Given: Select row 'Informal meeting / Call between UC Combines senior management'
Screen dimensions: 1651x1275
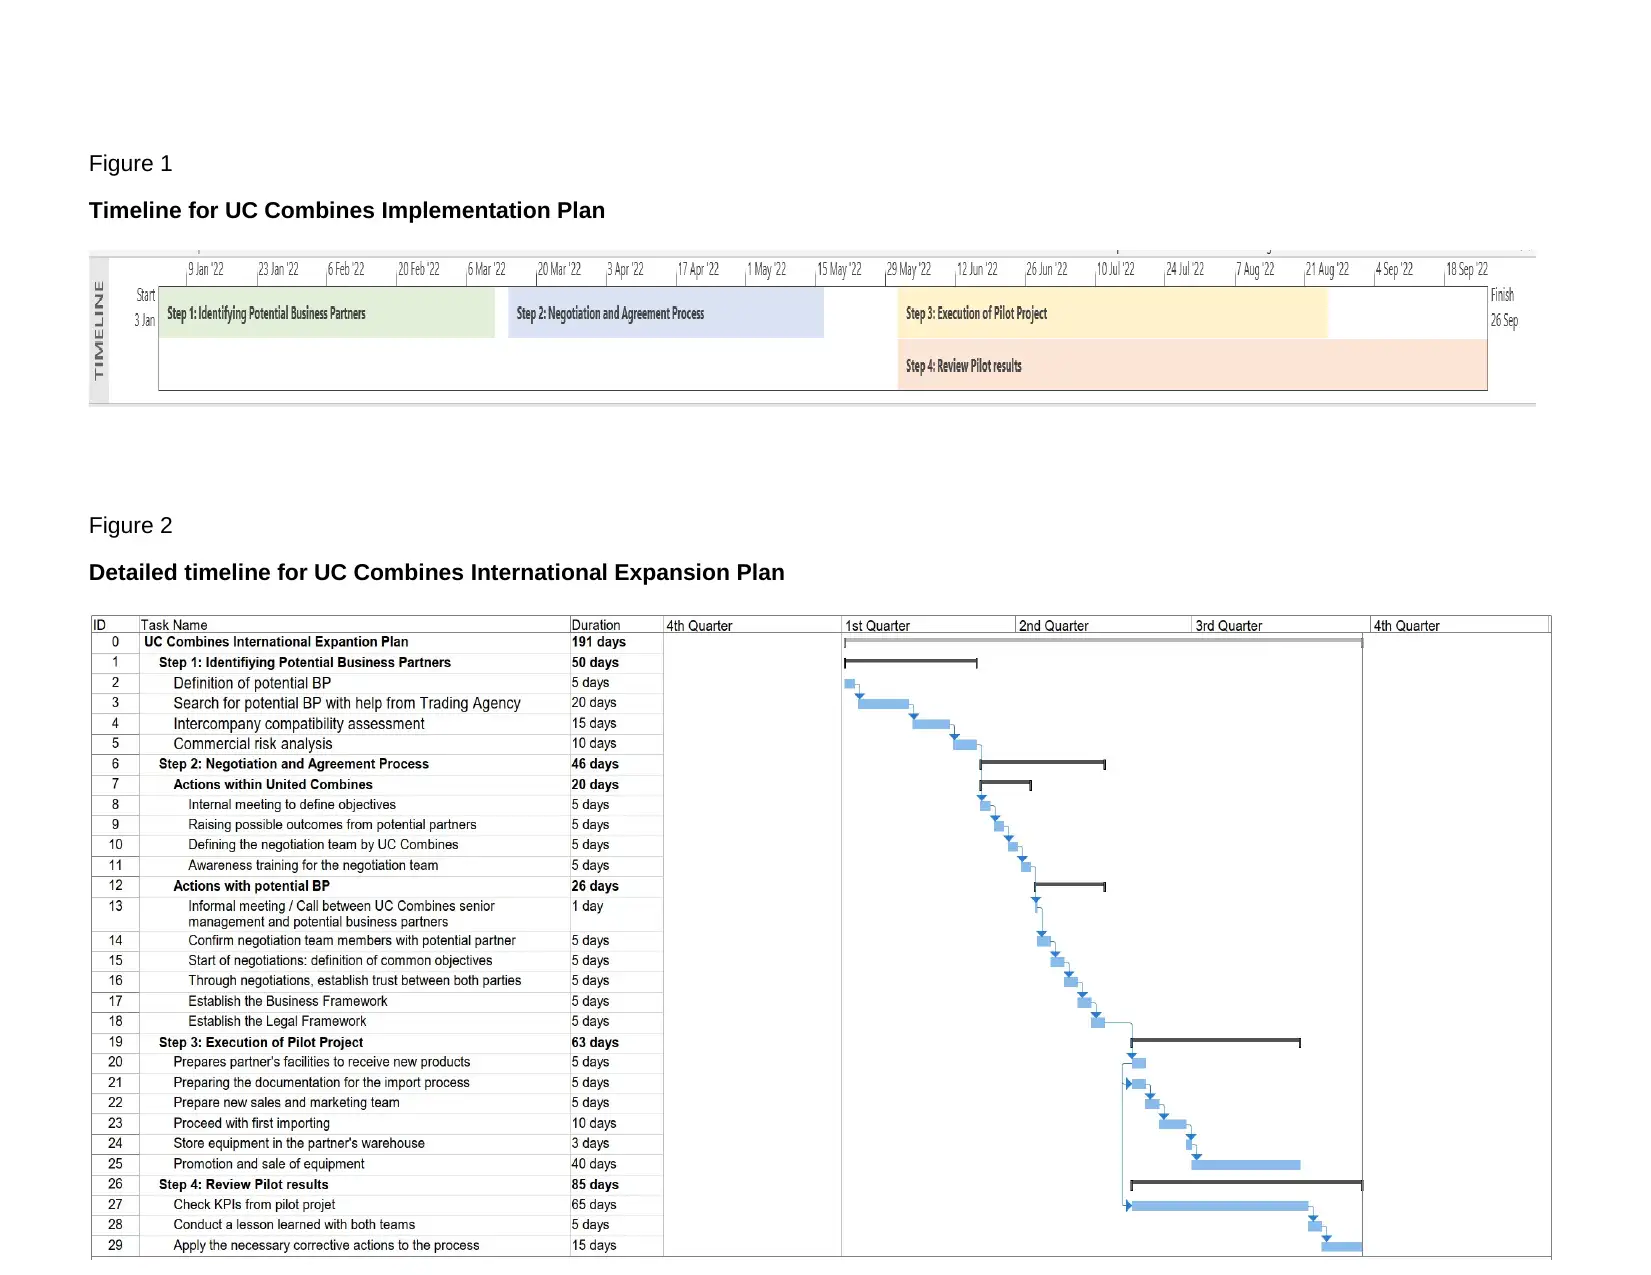Looking at the screenshot, I should pyautogui.click(x=377, y=914).
